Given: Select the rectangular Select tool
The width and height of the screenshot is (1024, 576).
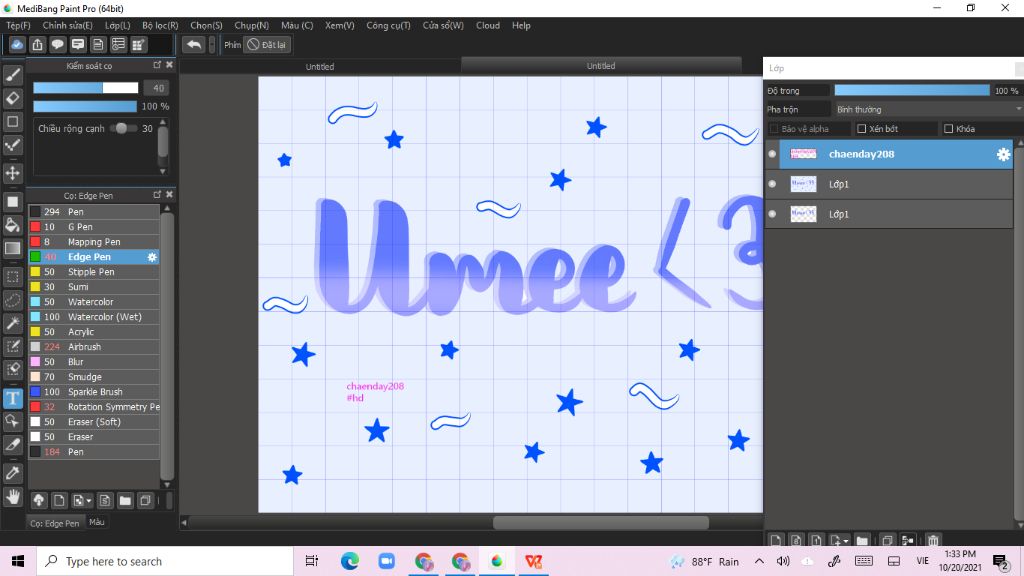Looking at the screenshot, I should 12,276.
